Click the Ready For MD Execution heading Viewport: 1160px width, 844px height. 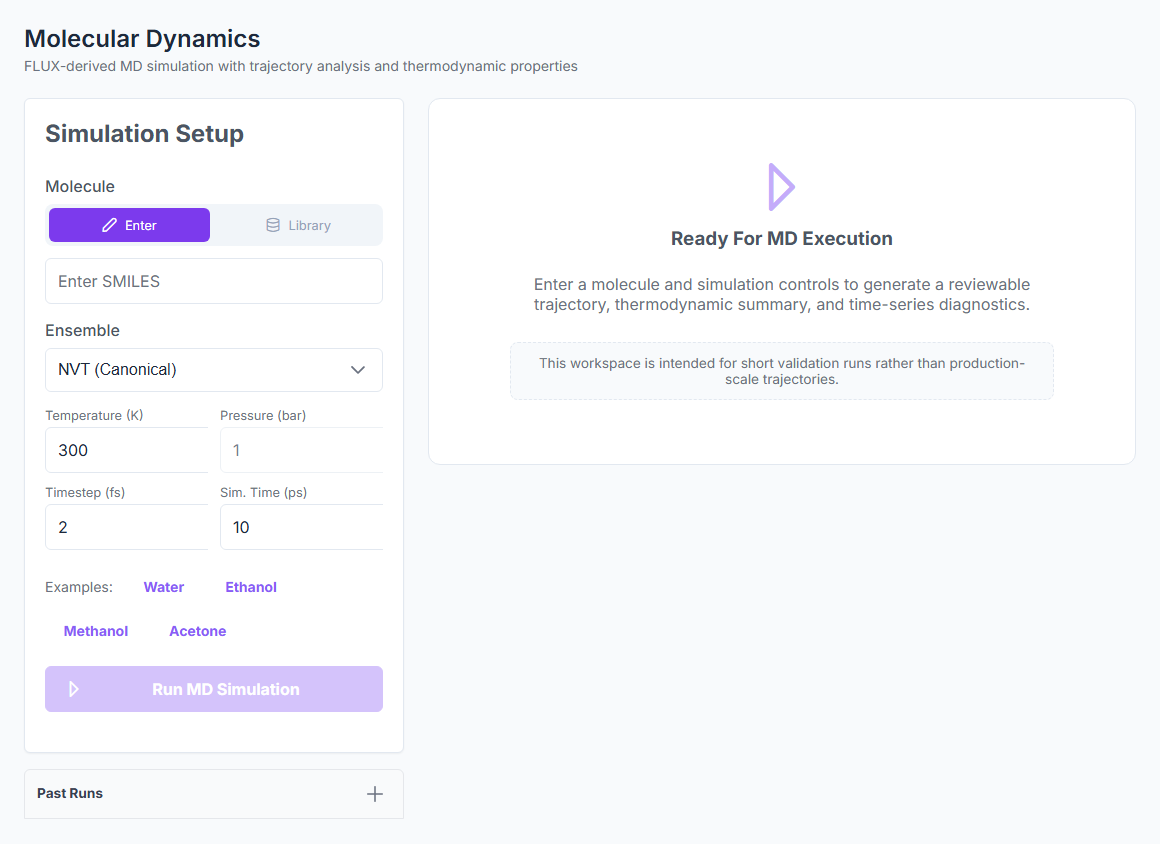coord(781,238)
